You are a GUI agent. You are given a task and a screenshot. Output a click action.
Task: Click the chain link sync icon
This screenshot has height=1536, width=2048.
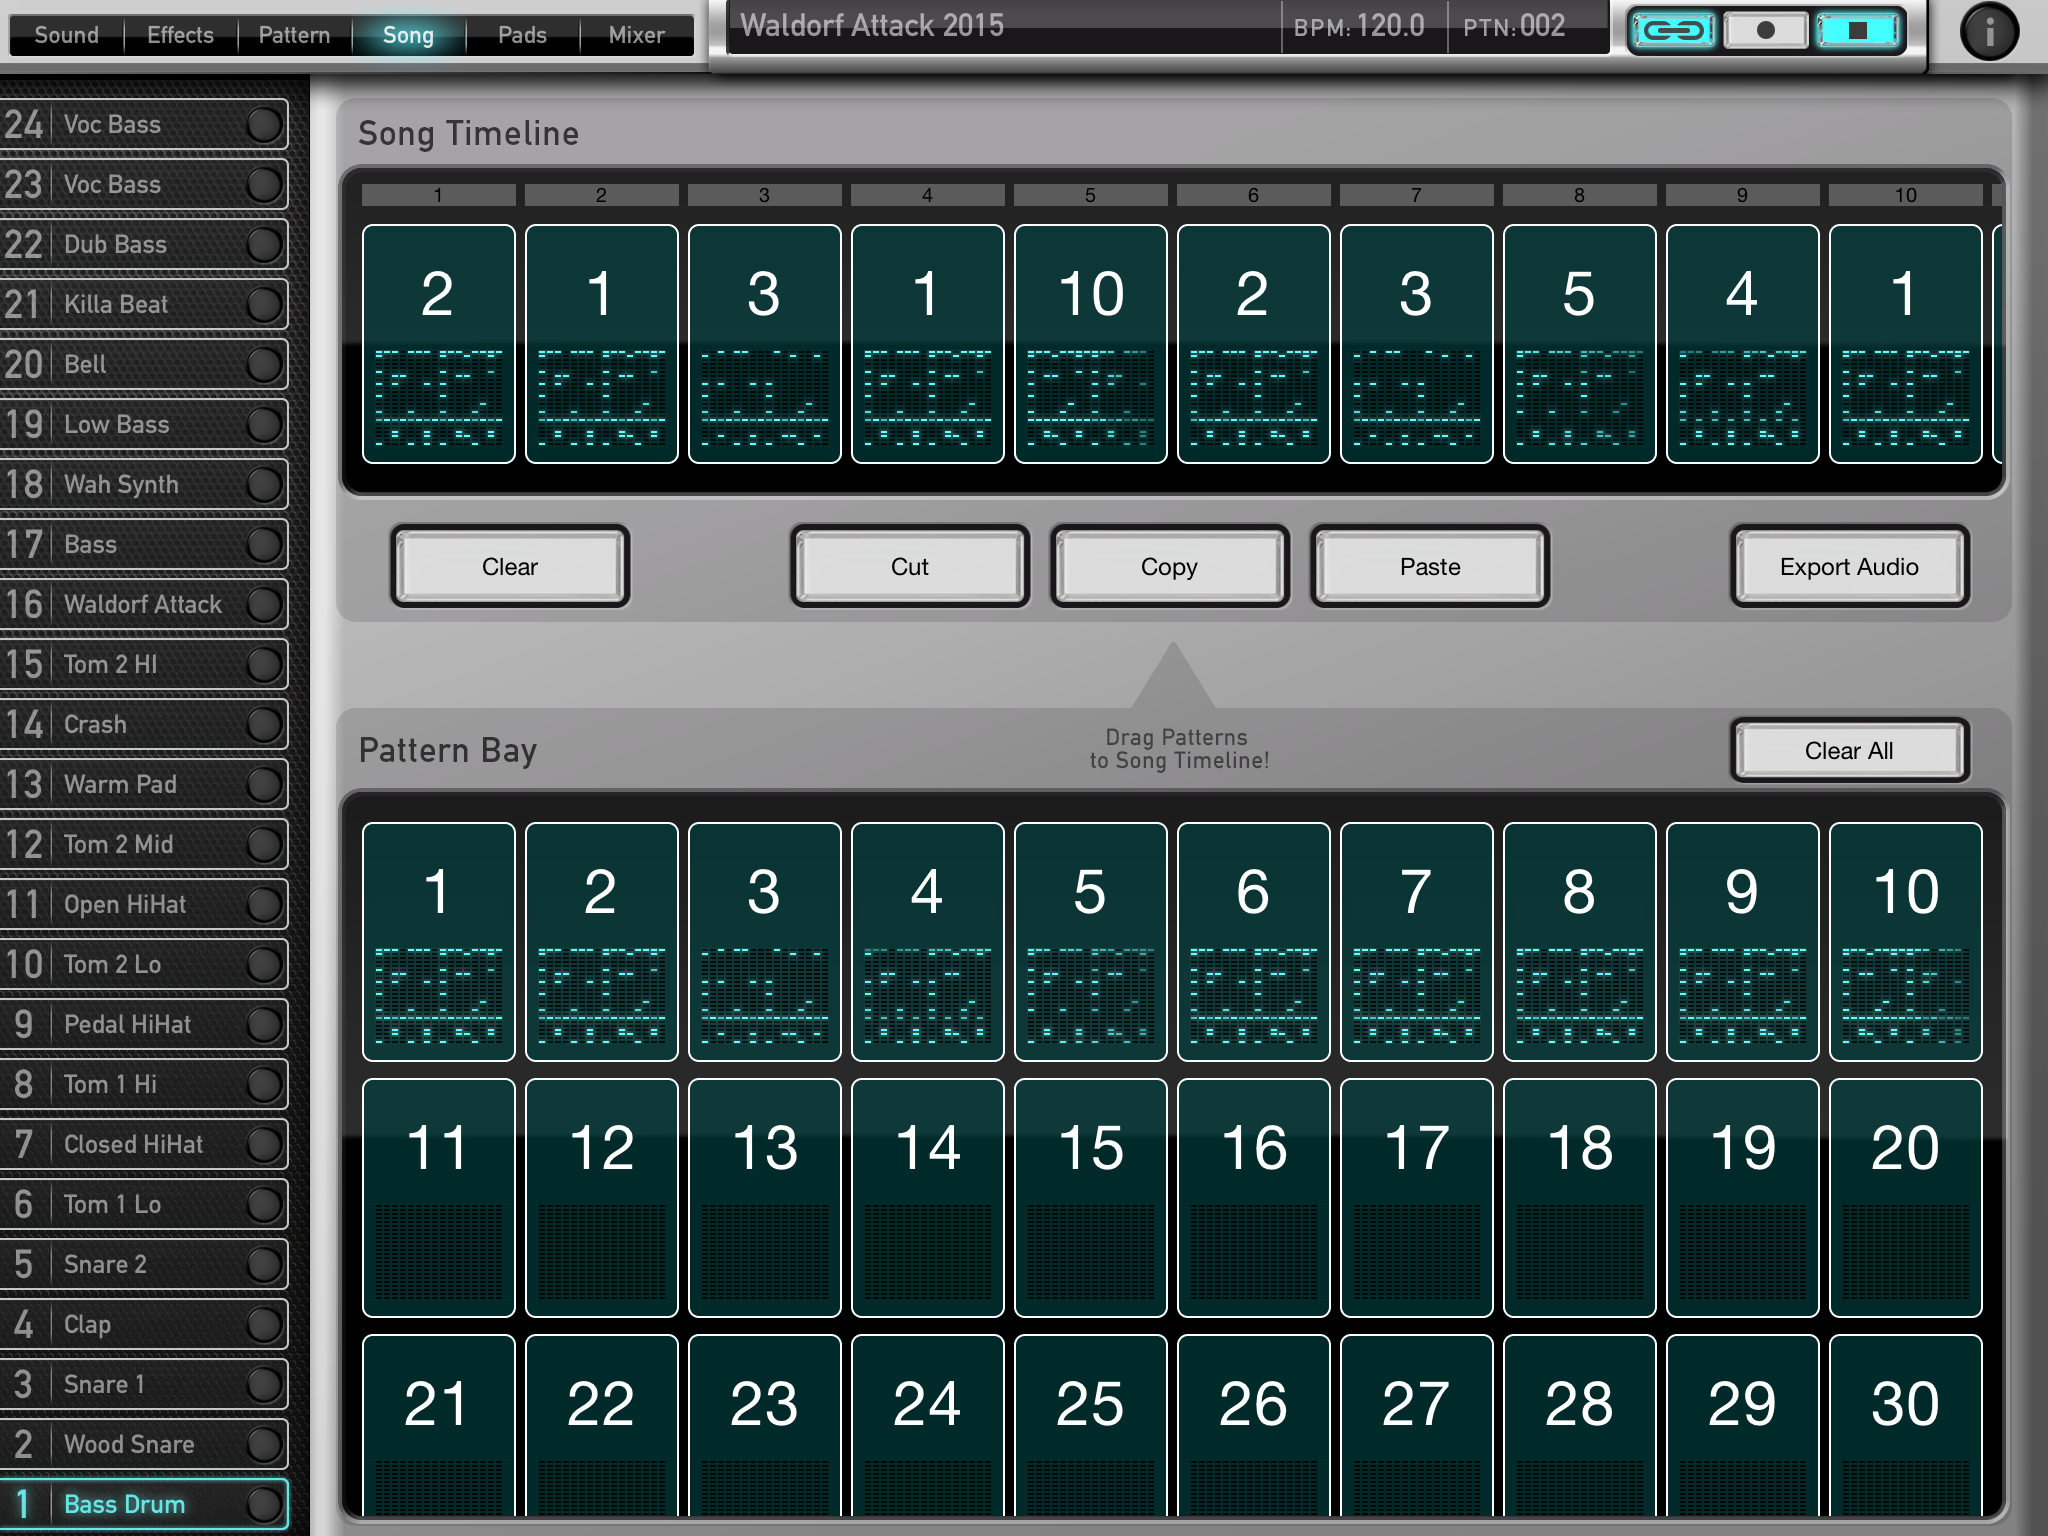tap(1673, 30)
